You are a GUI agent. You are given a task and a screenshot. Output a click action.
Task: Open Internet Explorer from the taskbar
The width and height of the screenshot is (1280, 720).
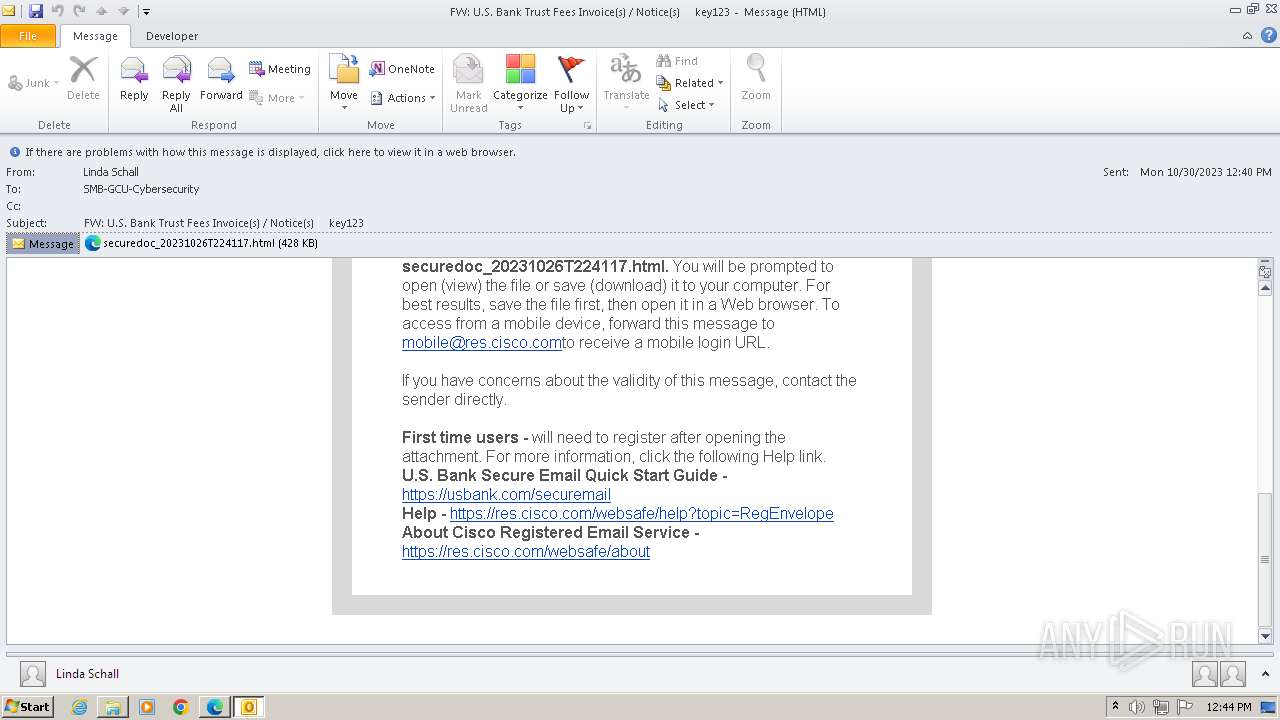pos(79,707)
